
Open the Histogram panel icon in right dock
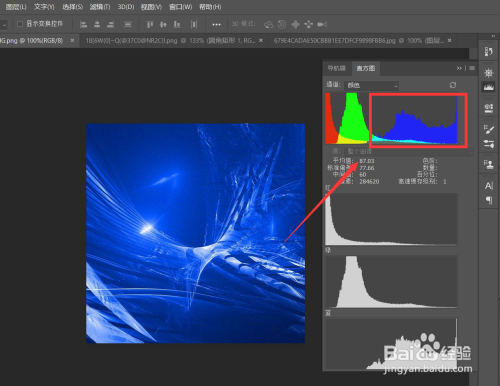tap(489, 87)
